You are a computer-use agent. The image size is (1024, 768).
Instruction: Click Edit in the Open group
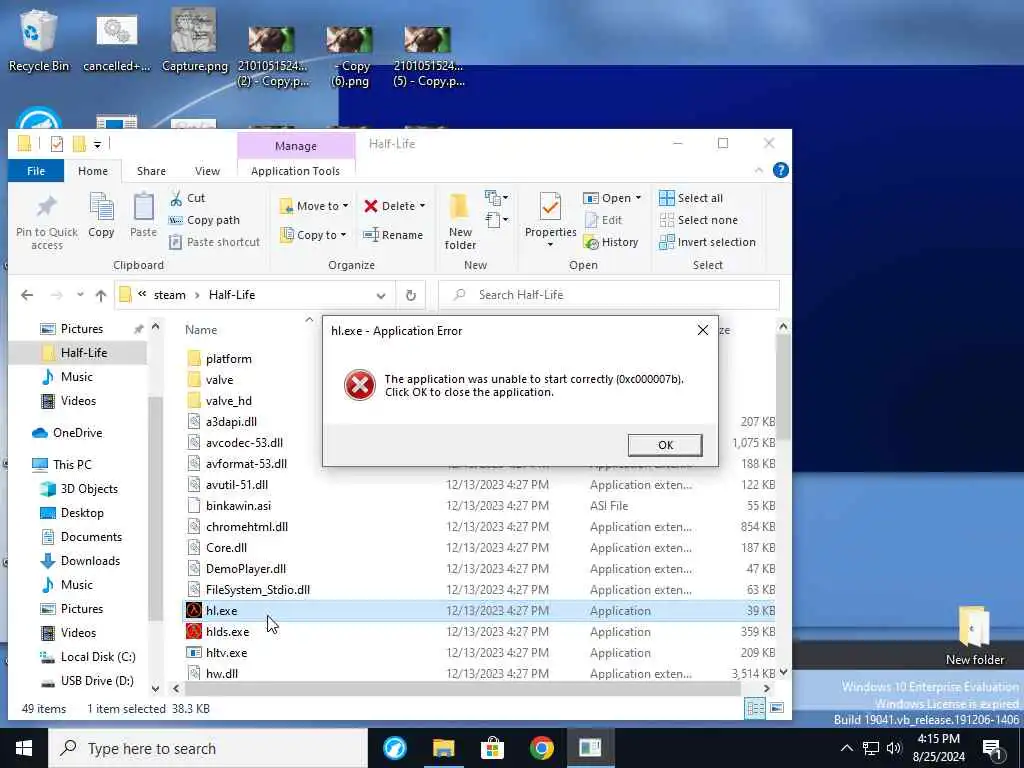[603, 220]
